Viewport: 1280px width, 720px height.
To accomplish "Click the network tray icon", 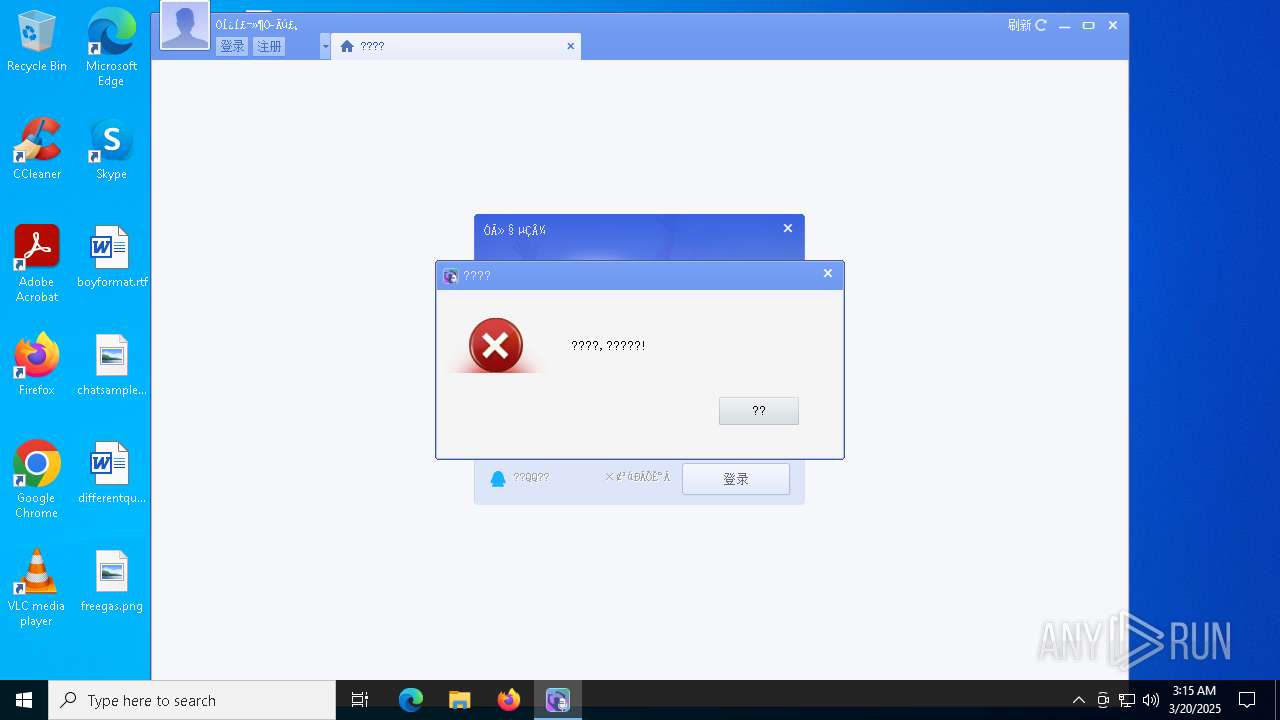I will tap(1127, 700).
